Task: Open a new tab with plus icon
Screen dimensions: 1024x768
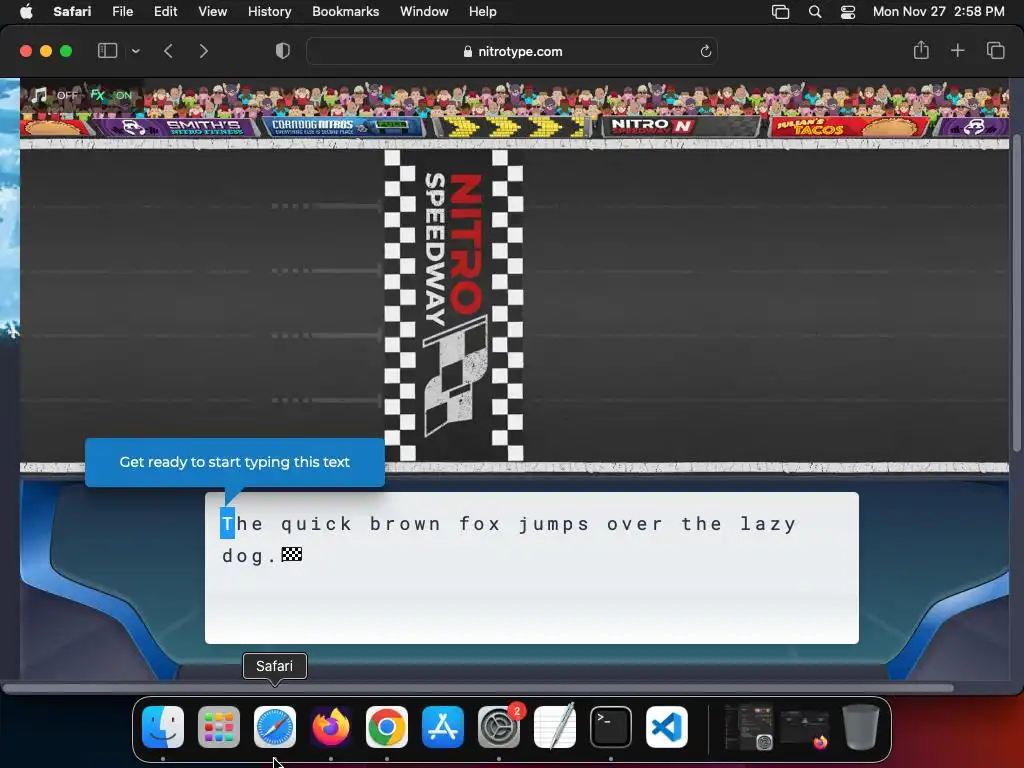Action: 957,50
